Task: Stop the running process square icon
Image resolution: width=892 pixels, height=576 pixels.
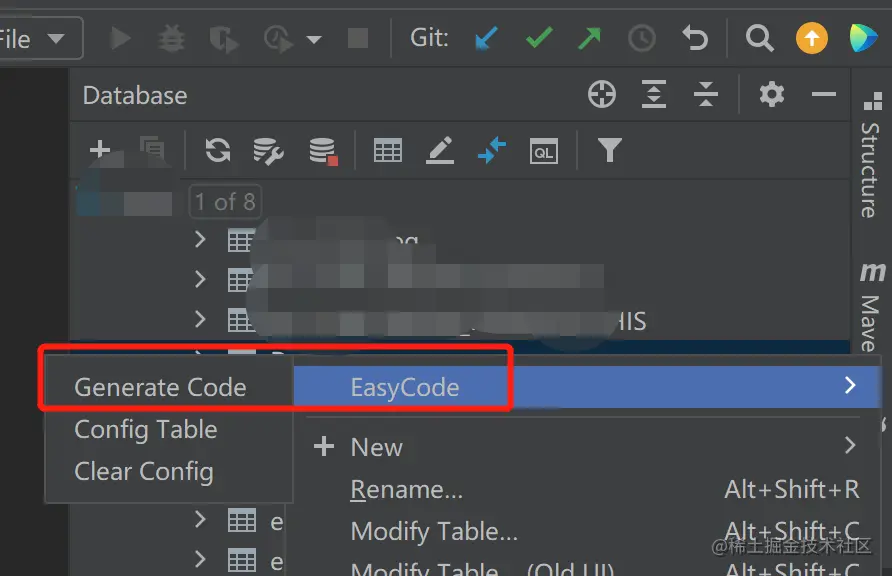Action: click(358, 39)
